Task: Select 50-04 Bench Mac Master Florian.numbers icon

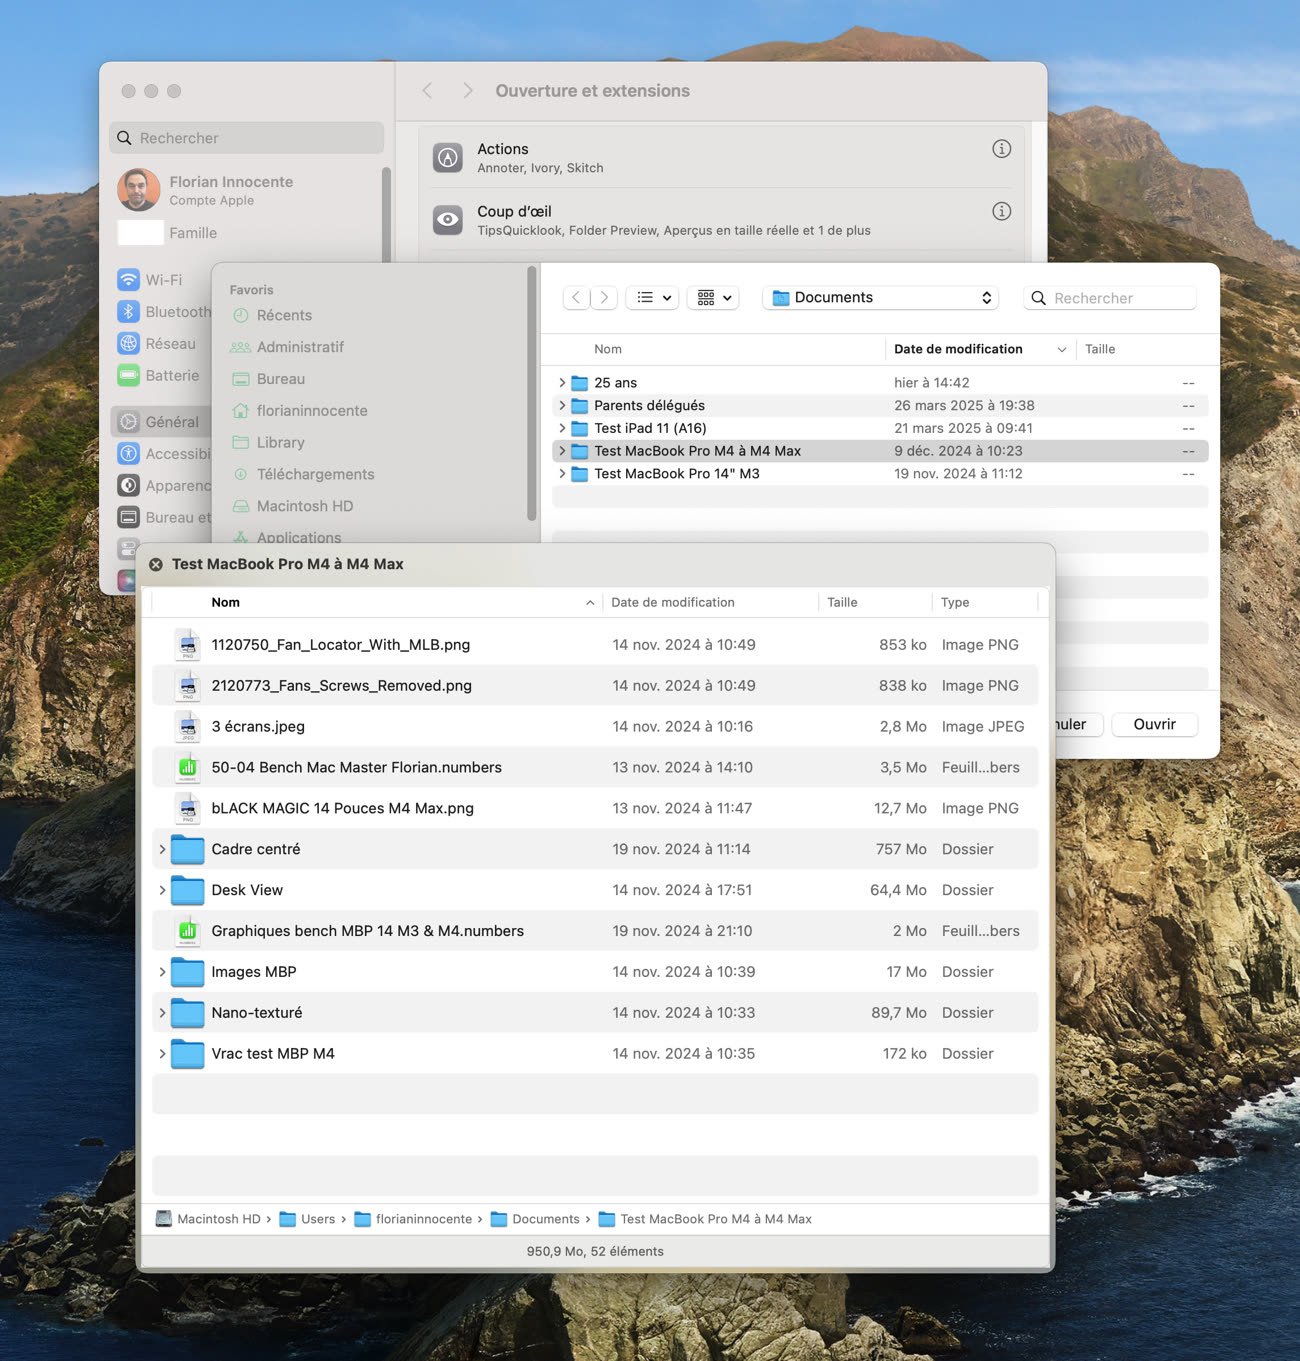Action: [x=188, y=768]
